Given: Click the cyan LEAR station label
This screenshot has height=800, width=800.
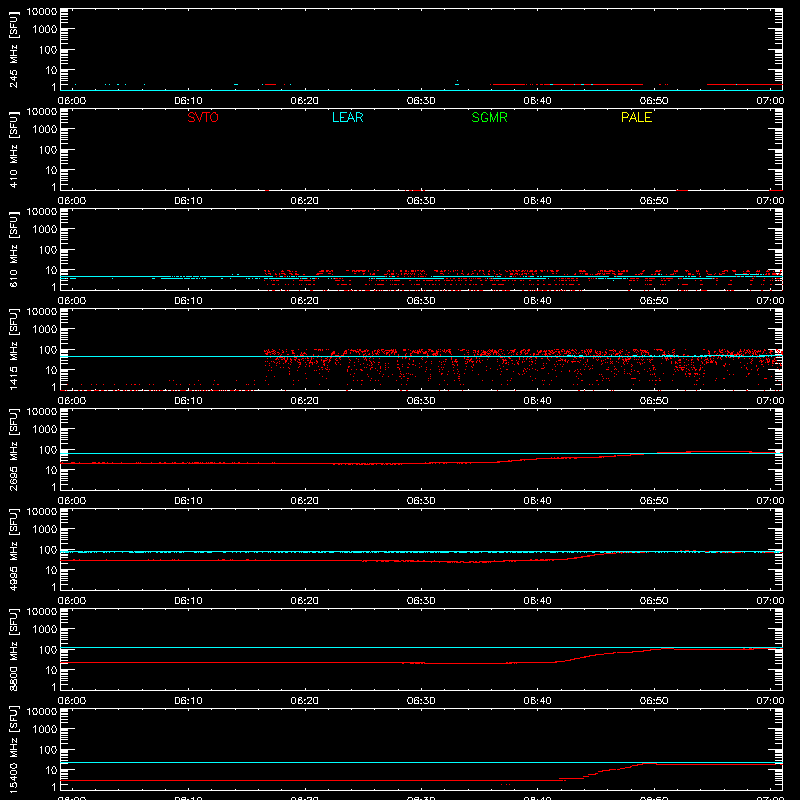Looking at the screenshot, I should pos(347,117).
